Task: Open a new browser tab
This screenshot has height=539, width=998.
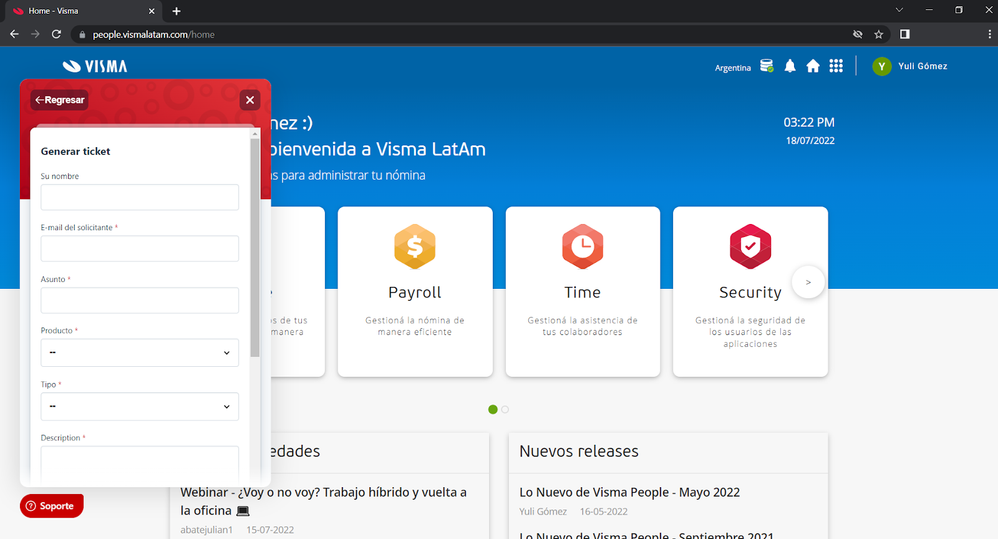Action: click(x=176, y=11)
